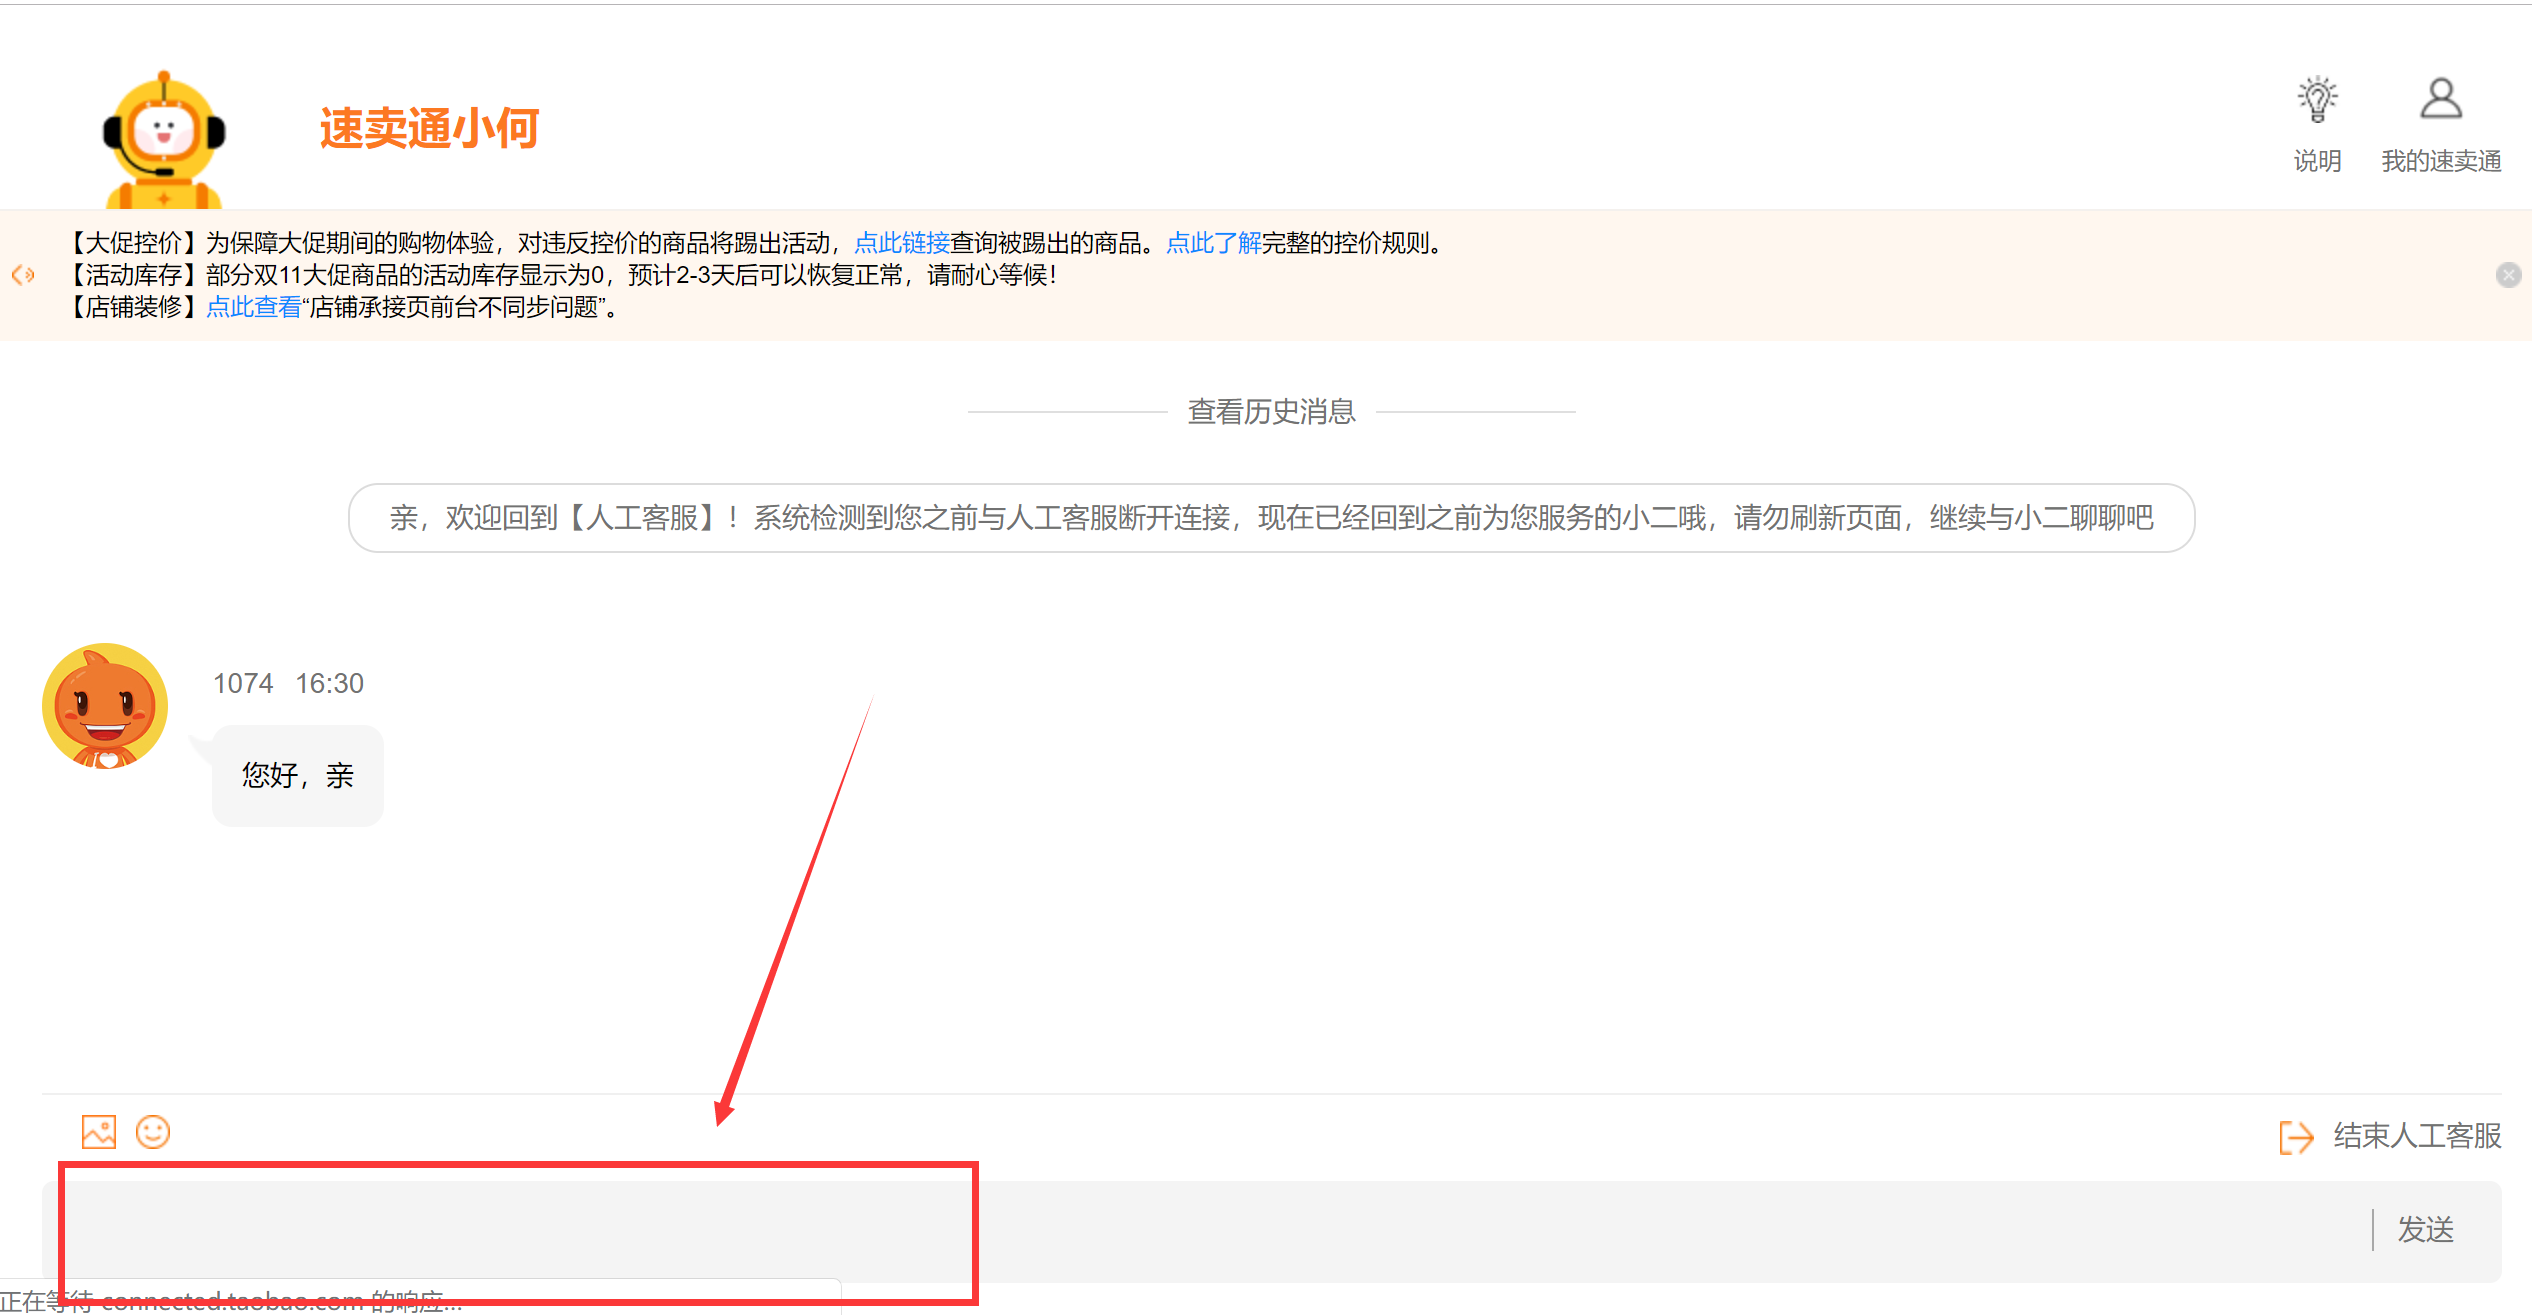Viewport: 2532px width, 1315px height.
Task: Click the 发送 send button
Action: coord(2426,1229)
